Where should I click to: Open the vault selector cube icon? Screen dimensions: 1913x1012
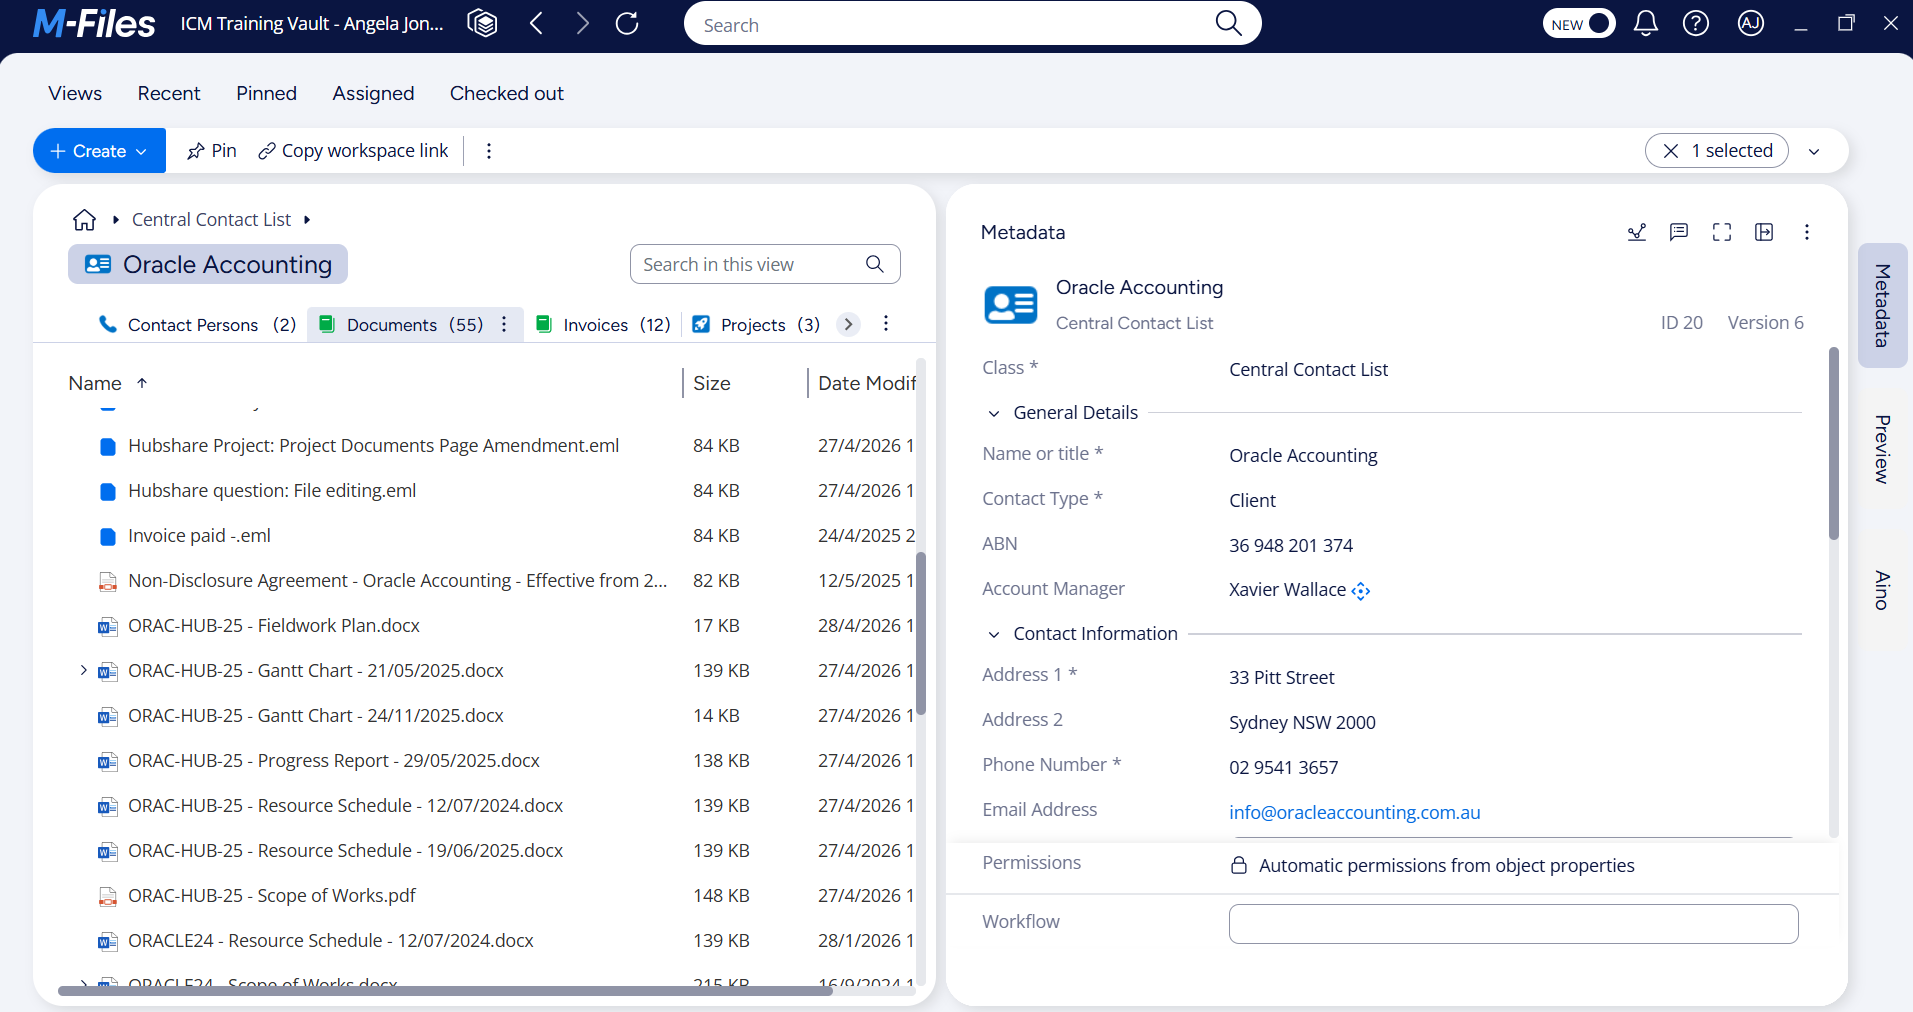[x=482, y=23]
